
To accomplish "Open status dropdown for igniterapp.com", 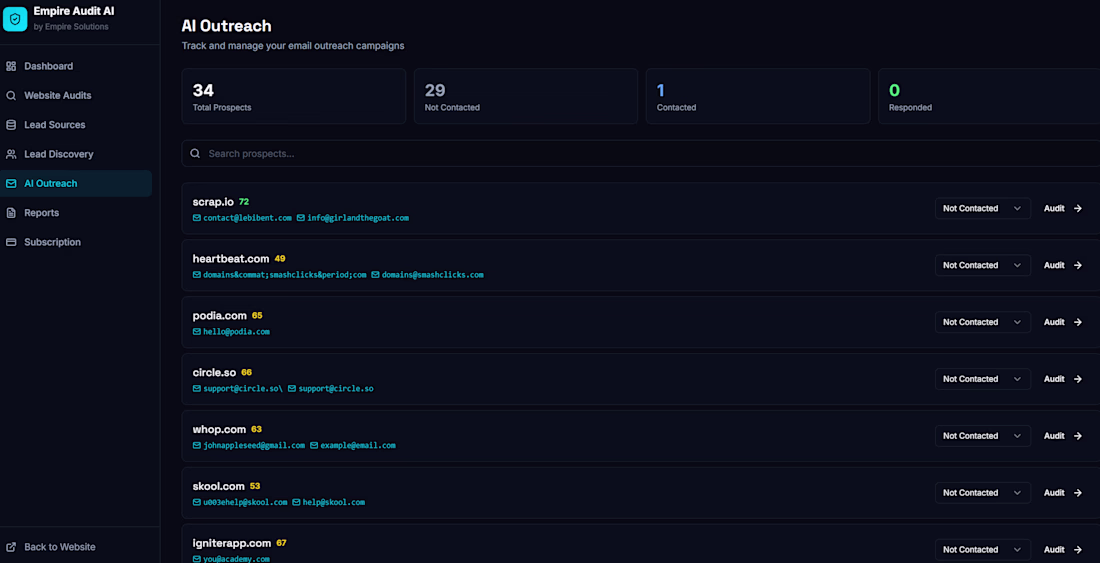I will (982, 549).
